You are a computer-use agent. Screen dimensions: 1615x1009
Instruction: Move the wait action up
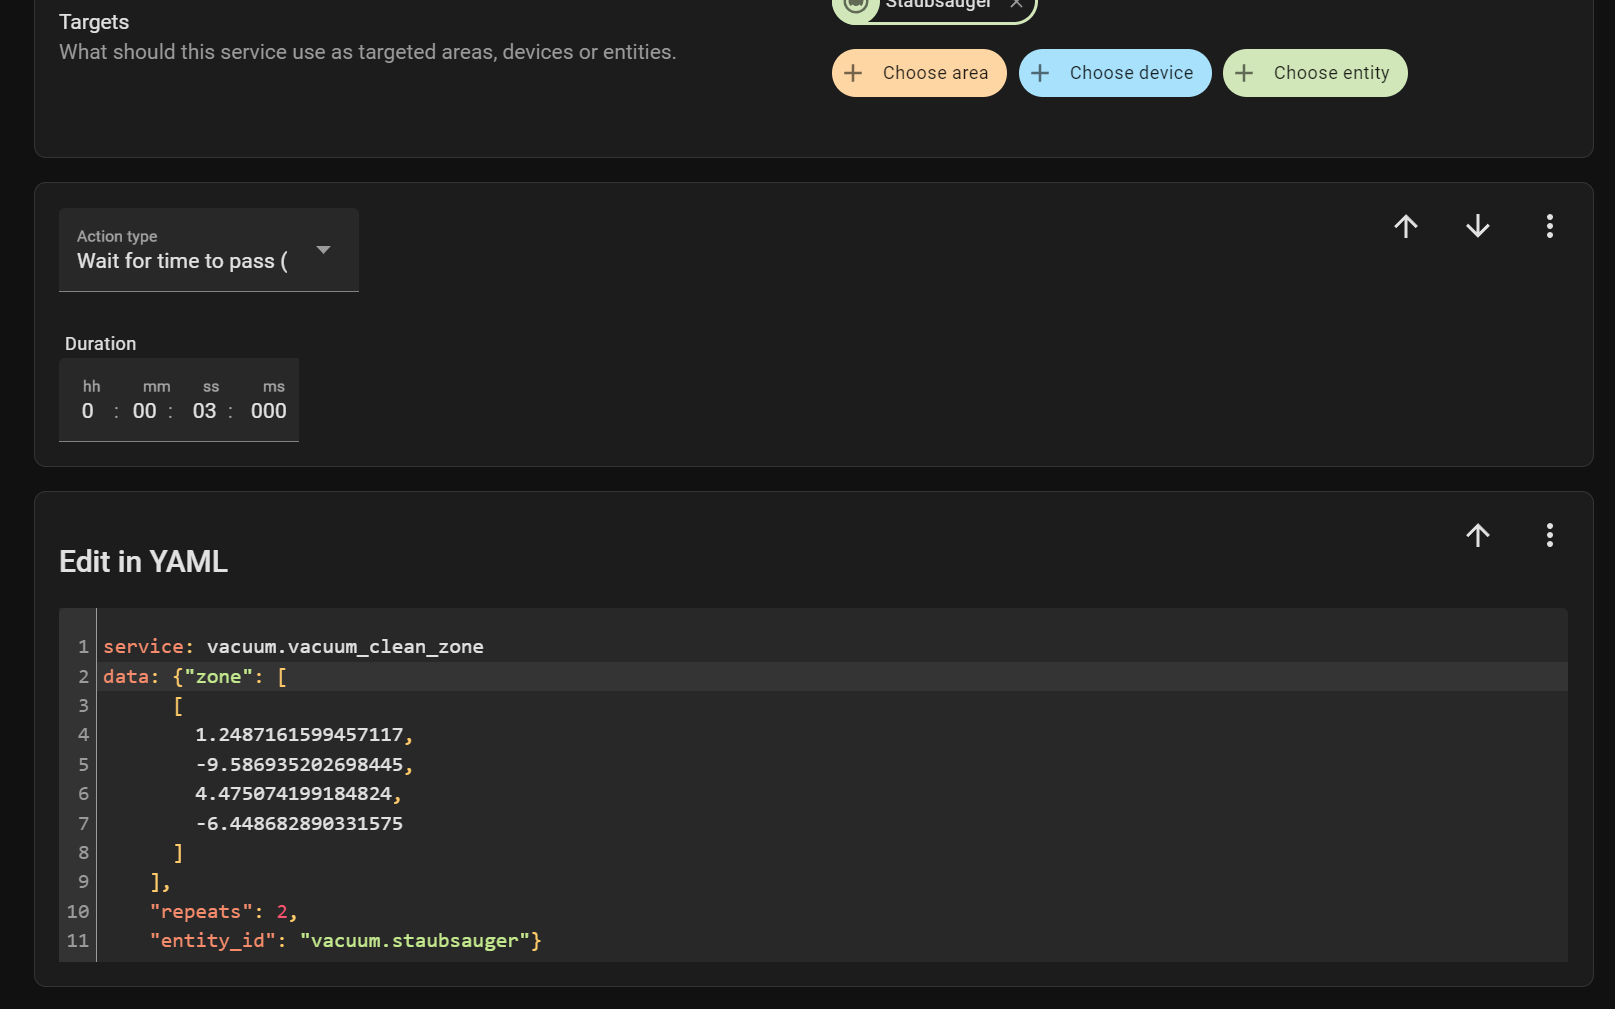(x=1405, y=226)
